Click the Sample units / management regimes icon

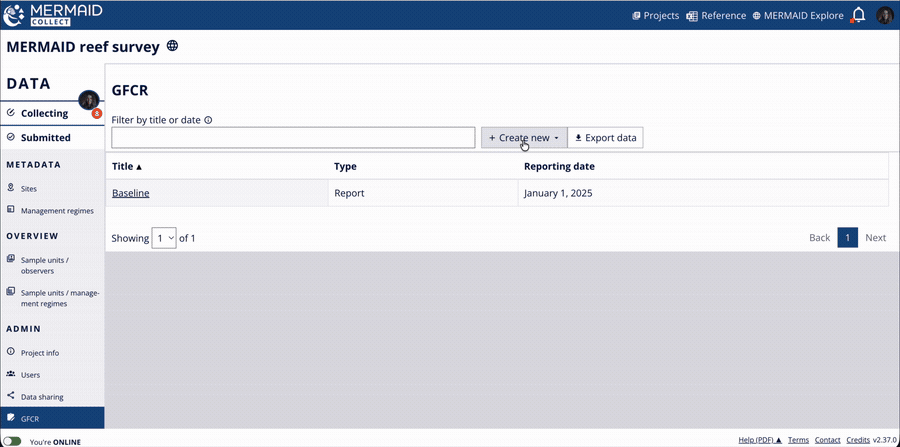pyautogui.click(x=10, y=291)
